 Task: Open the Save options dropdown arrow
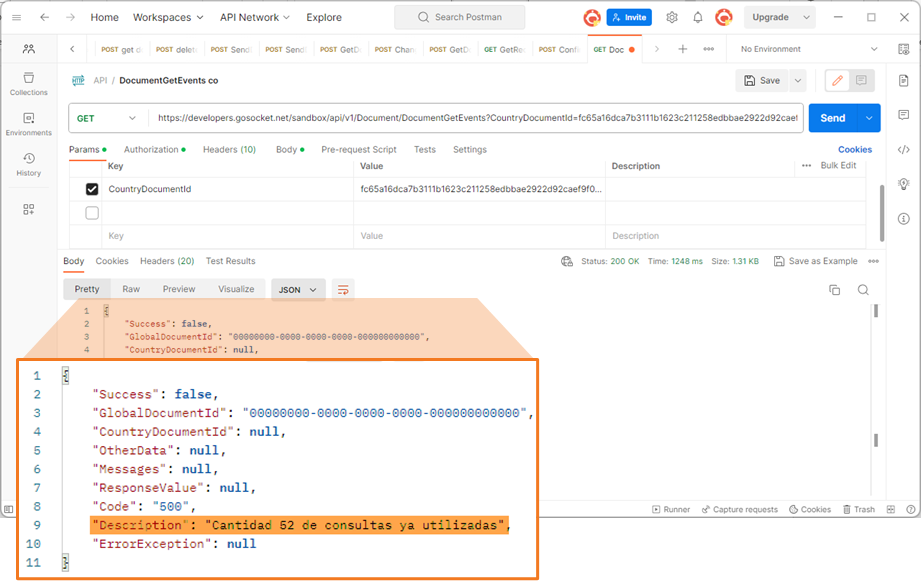[x=798, y=80]
